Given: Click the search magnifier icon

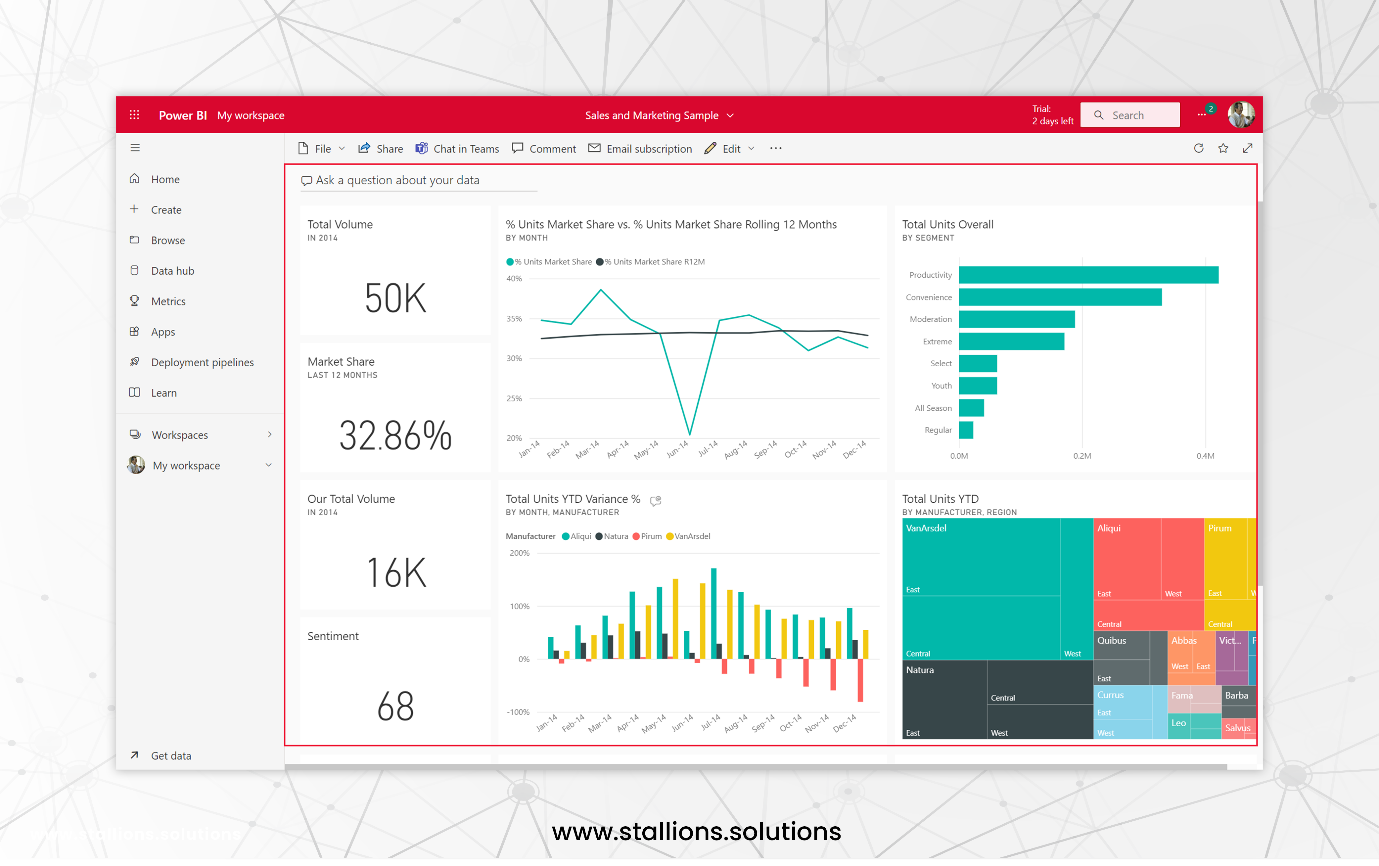Looking at the screenshot, I should [x=1098, y=115].
